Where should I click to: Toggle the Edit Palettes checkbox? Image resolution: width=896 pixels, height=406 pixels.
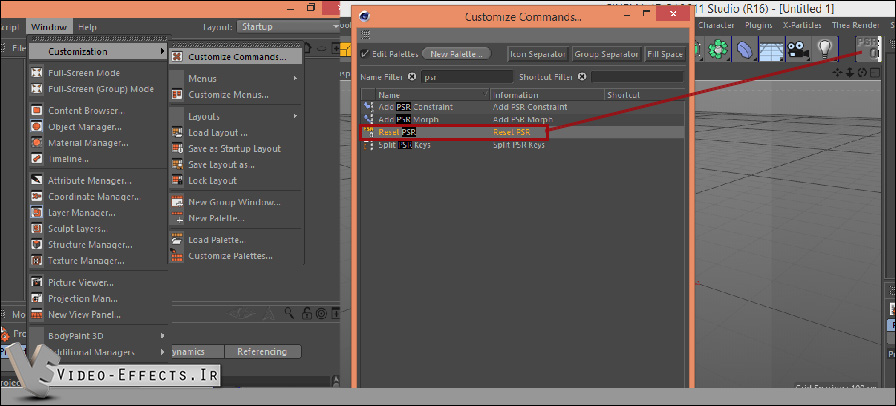[365, 54]
